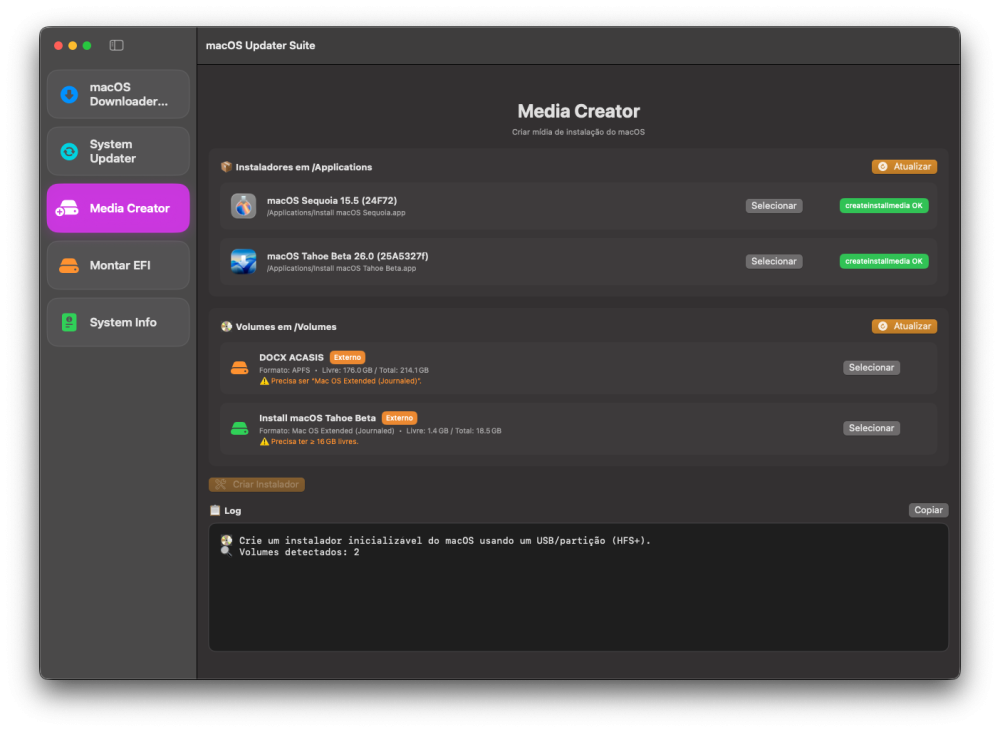
Task: Select the DOCX ACASIS volume
Action: point(871,368)
